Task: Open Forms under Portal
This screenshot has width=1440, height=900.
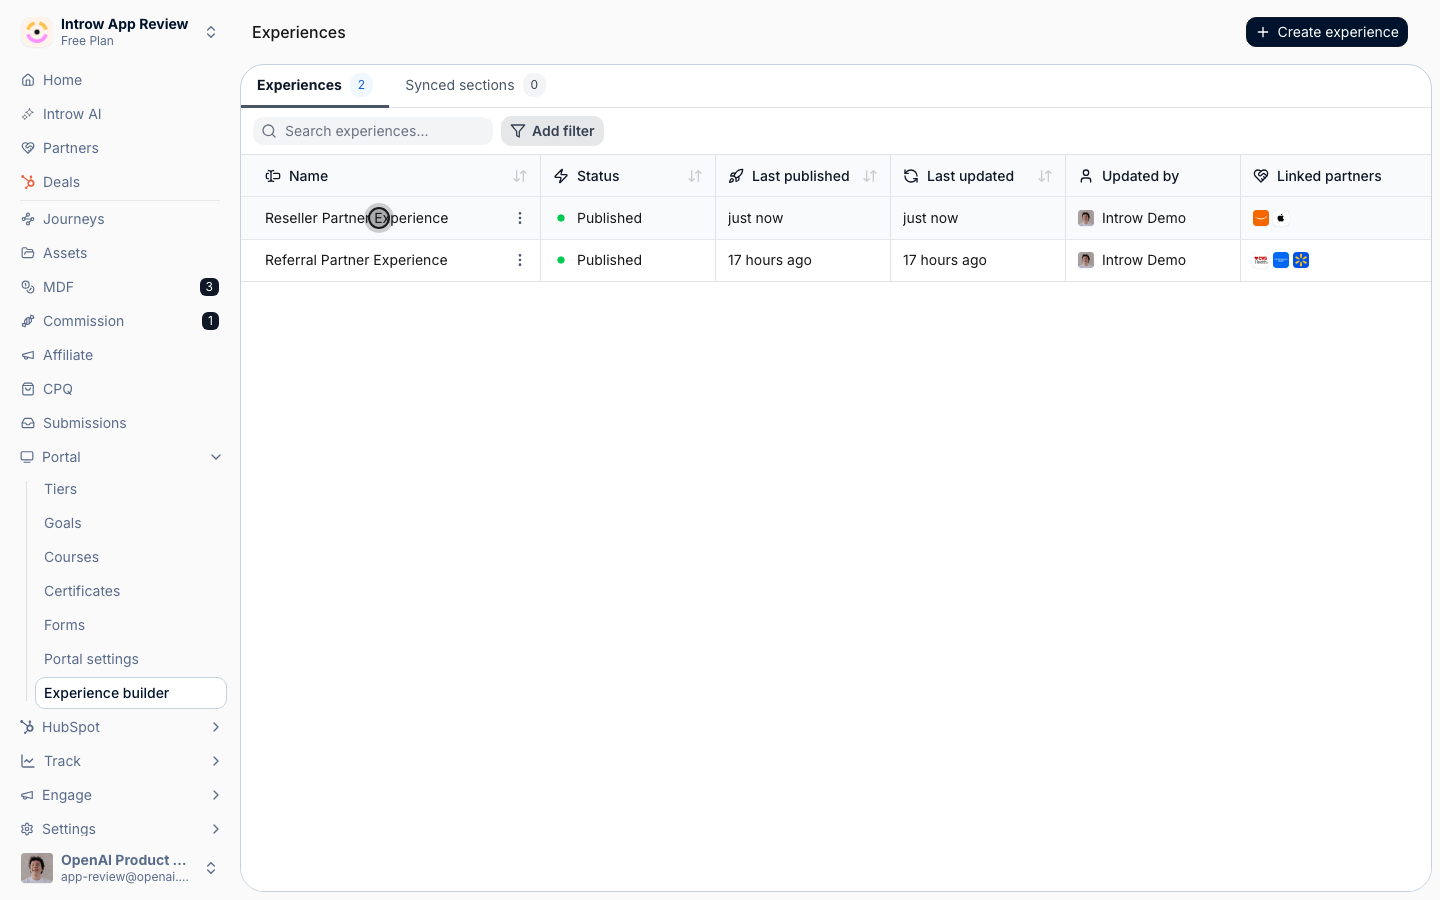Action: 131,625
